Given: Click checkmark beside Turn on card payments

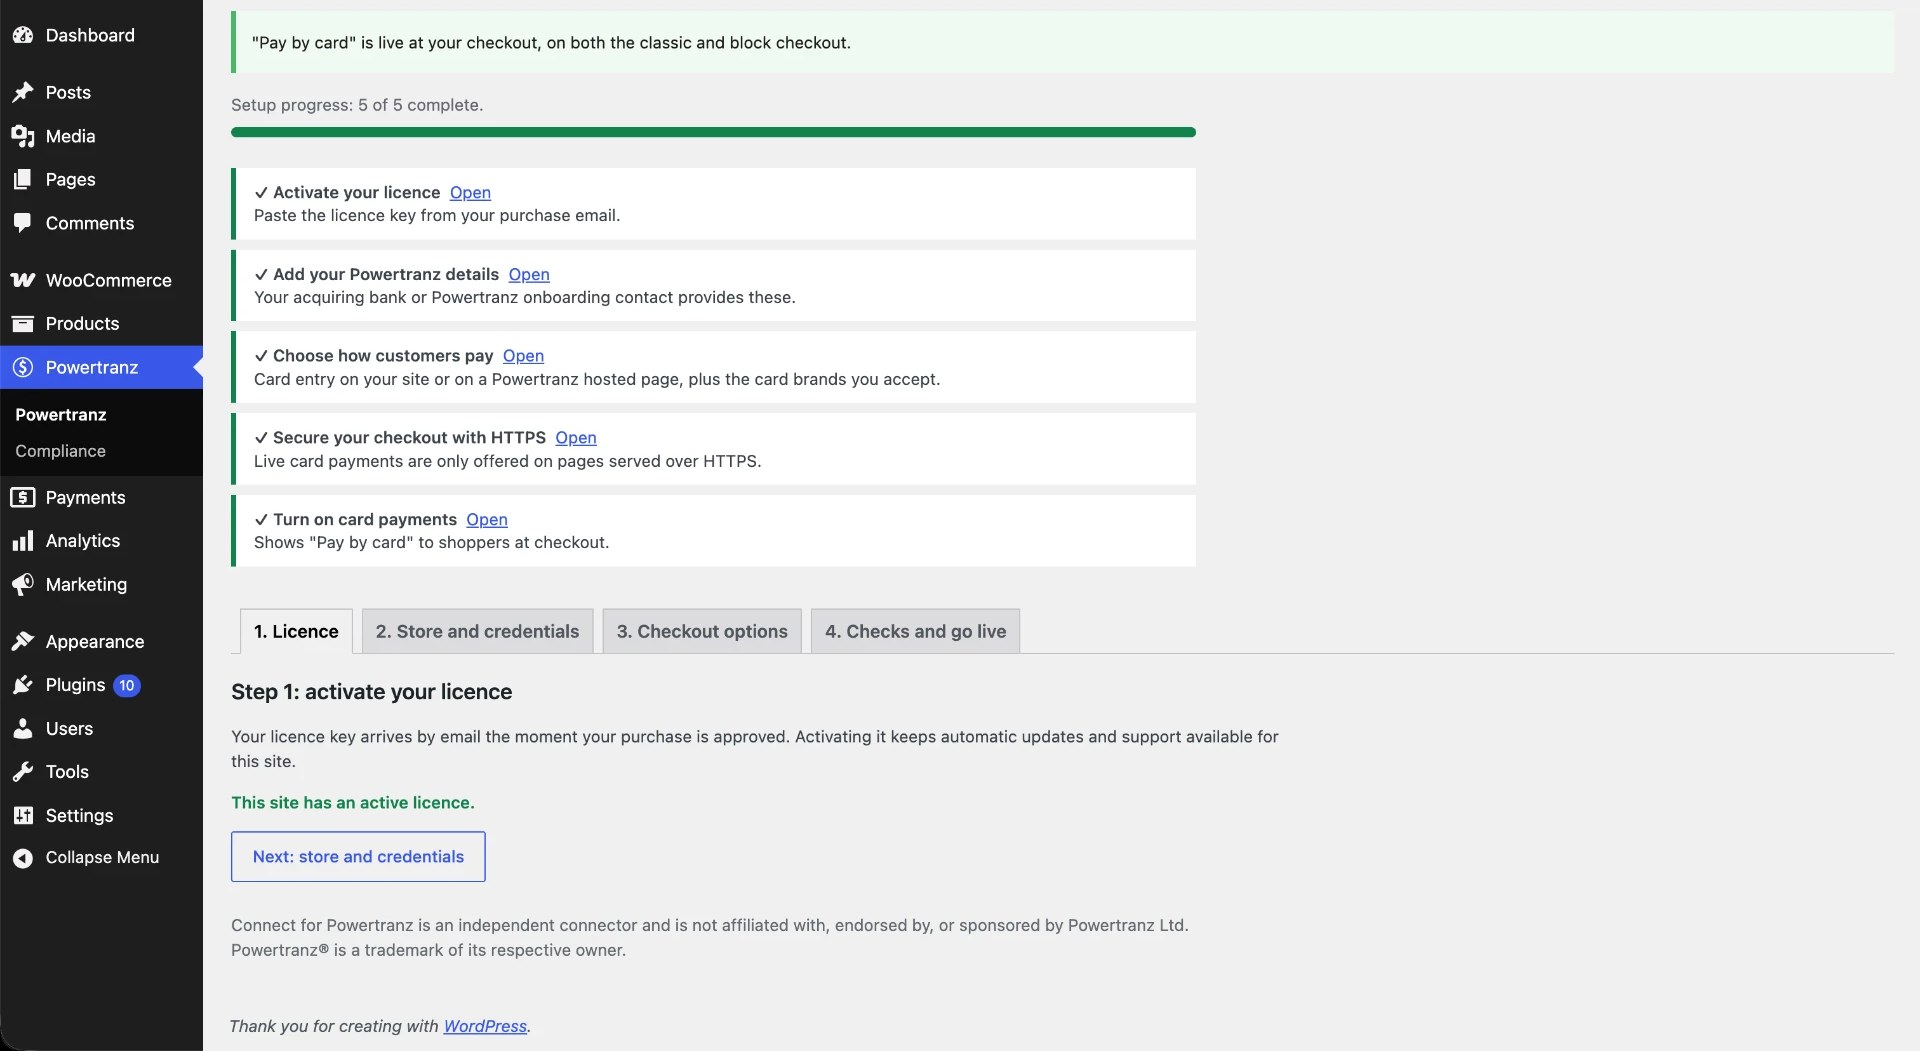Looking at the screenshot, I should [261, 520].
